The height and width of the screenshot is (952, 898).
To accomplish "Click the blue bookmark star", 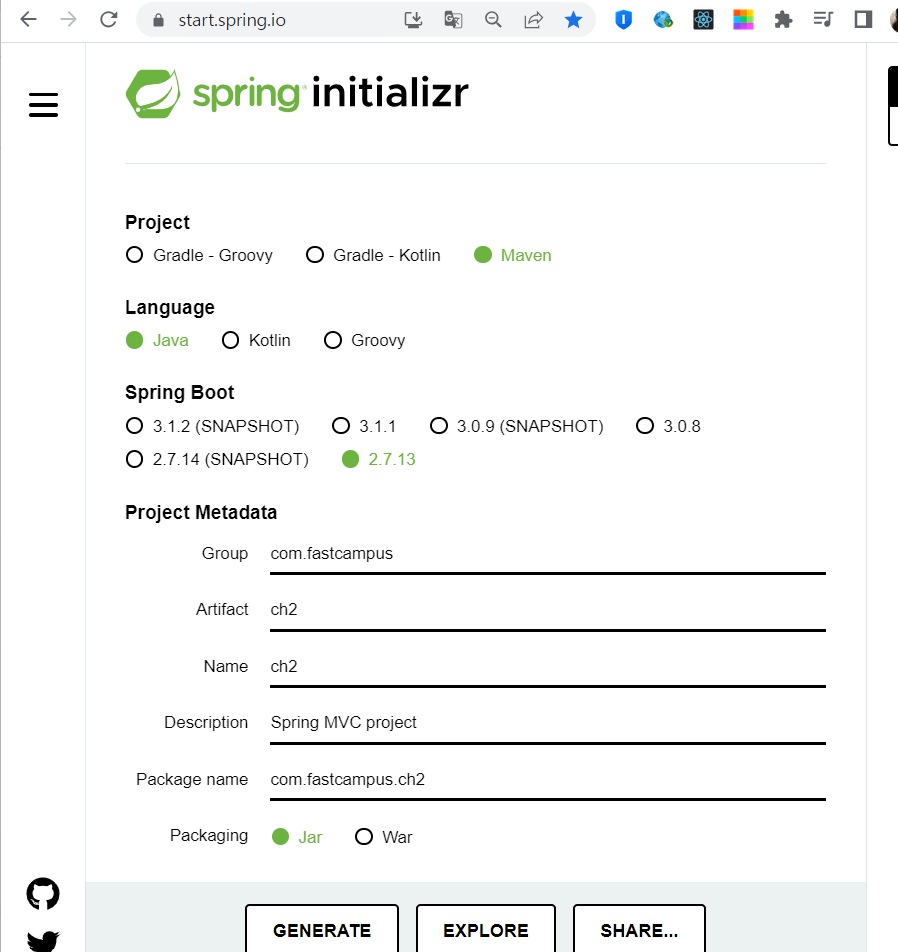I will 573,20.
